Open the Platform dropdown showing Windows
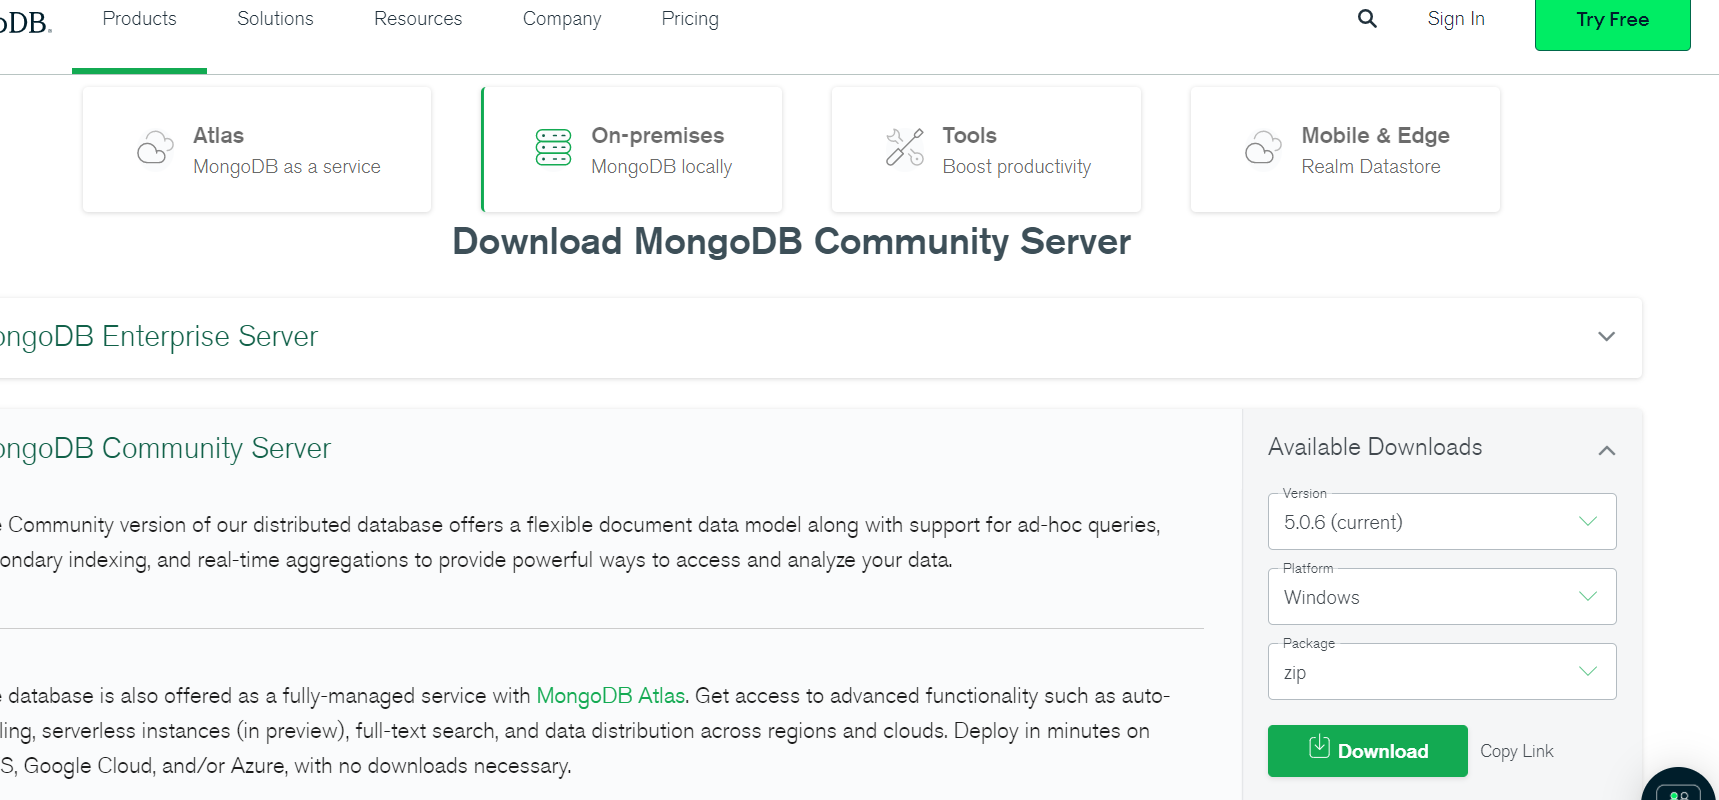Viewport: 1719px width, 800px height. coord(1442,596)
